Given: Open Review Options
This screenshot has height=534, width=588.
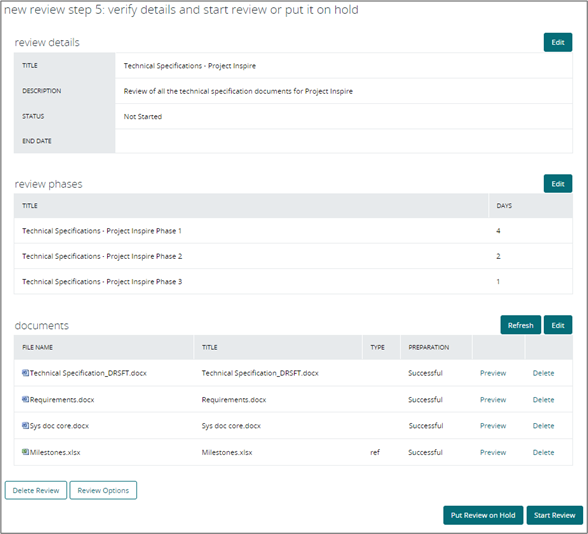Looking at the screenshot, I should [x=103, y=490].
